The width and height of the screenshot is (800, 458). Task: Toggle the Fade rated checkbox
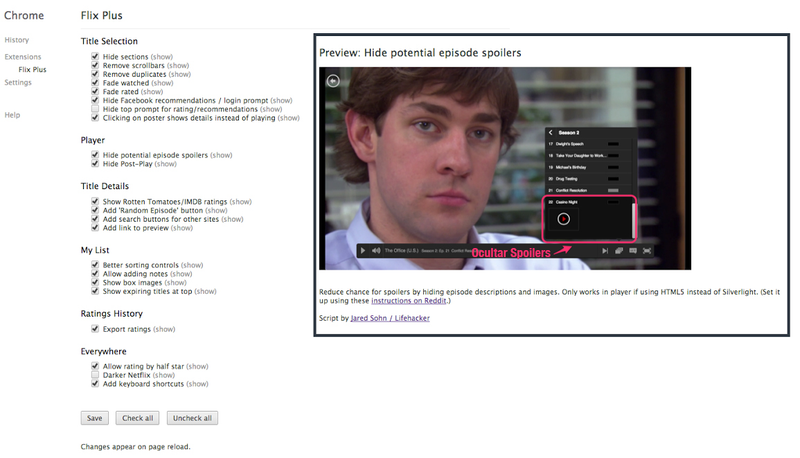(x=95, y=91)
